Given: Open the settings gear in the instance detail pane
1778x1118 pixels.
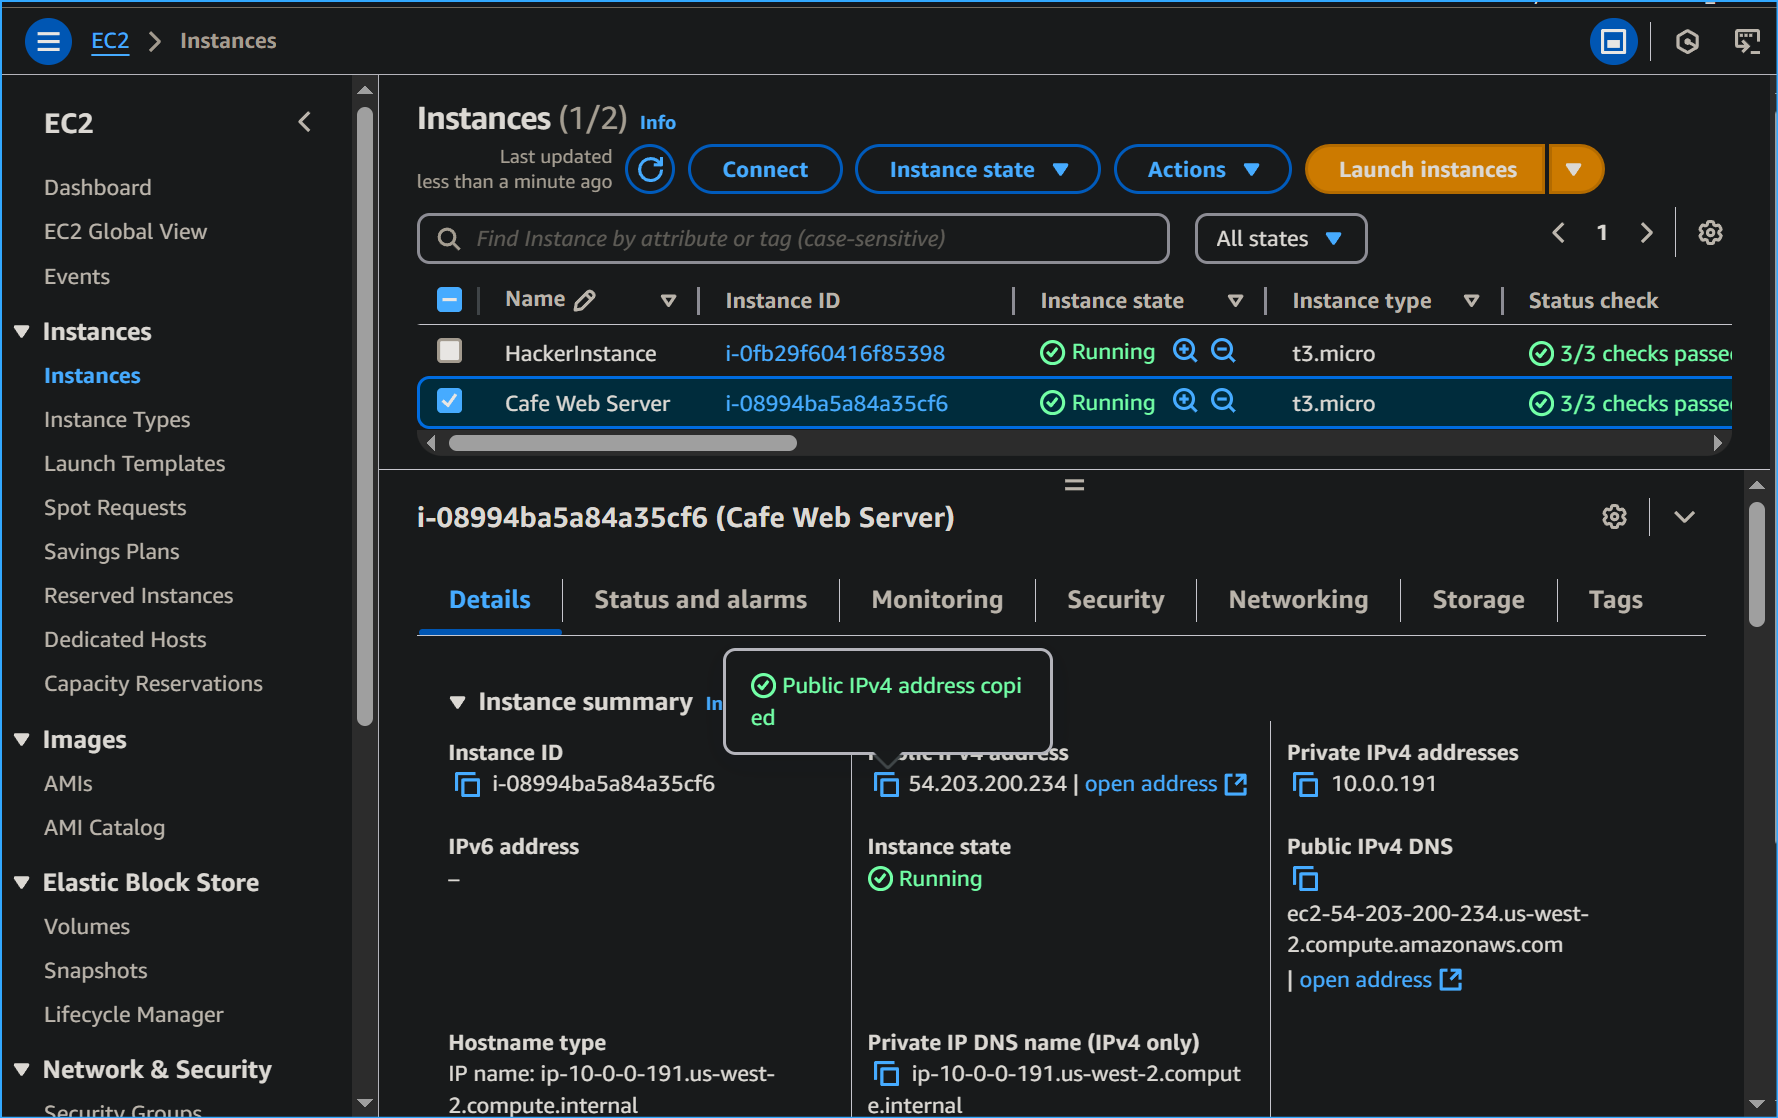Looking at the screenshot, I should (1614, 517).
